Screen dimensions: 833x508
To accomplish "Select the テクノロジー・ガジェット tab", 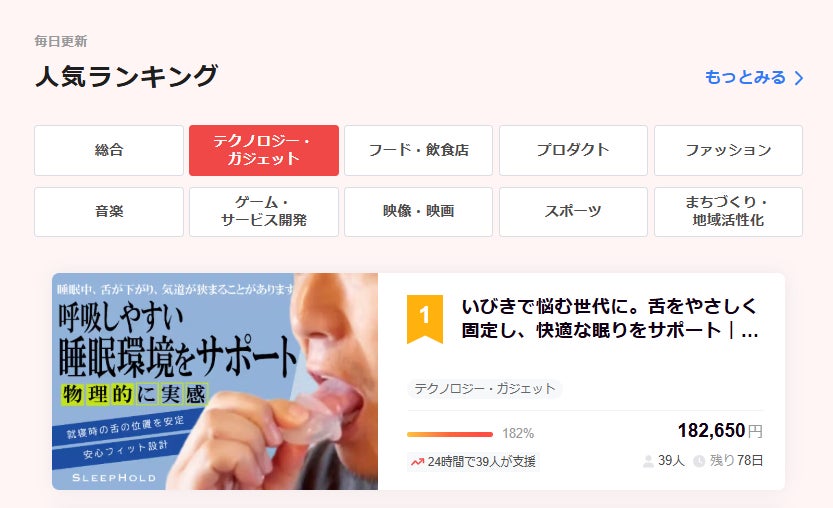I will [264, 150].
